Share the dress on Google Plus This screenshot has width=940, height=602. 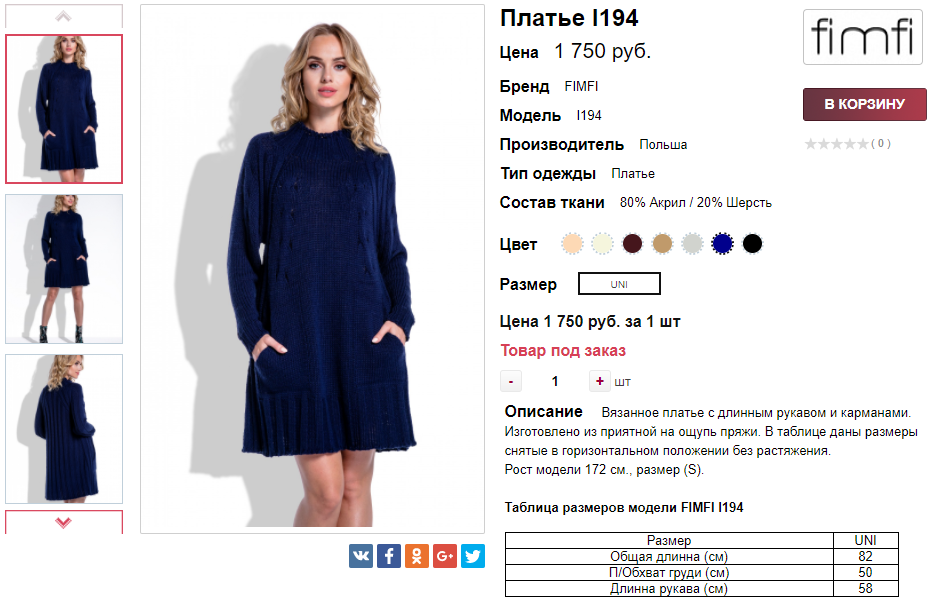[x=445, y=556]
